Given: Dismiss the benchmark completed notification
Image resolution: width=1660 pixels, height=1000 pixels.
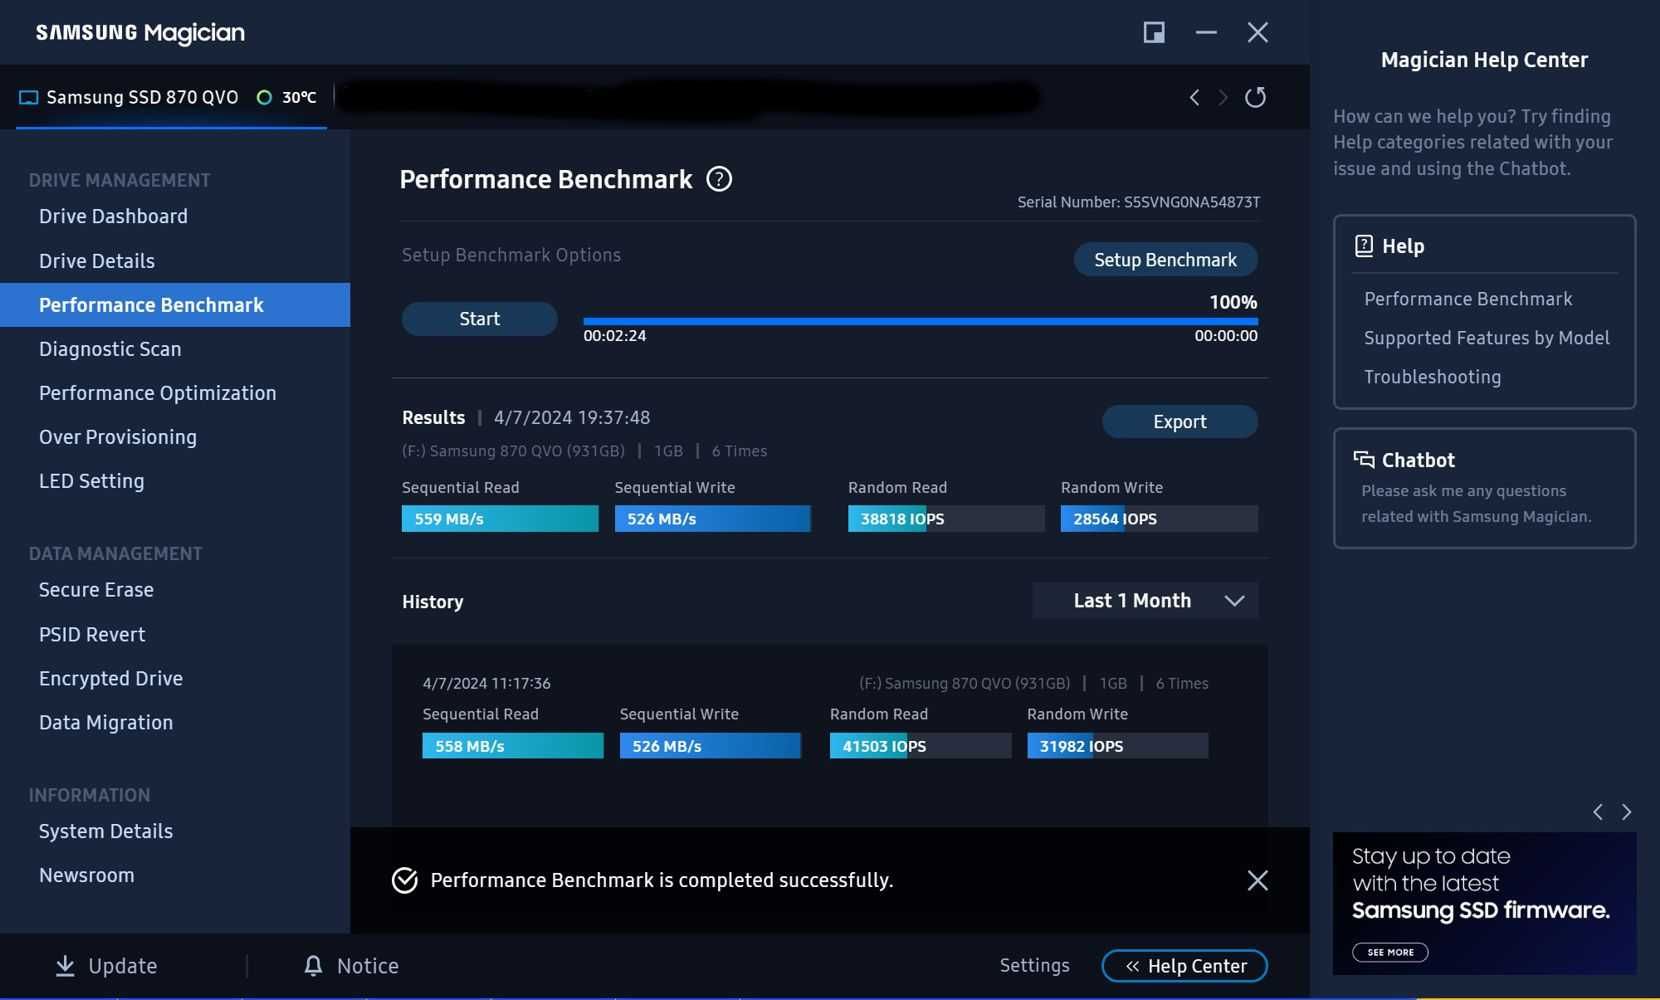Looking at the screenshot, I should (1258, 880).
